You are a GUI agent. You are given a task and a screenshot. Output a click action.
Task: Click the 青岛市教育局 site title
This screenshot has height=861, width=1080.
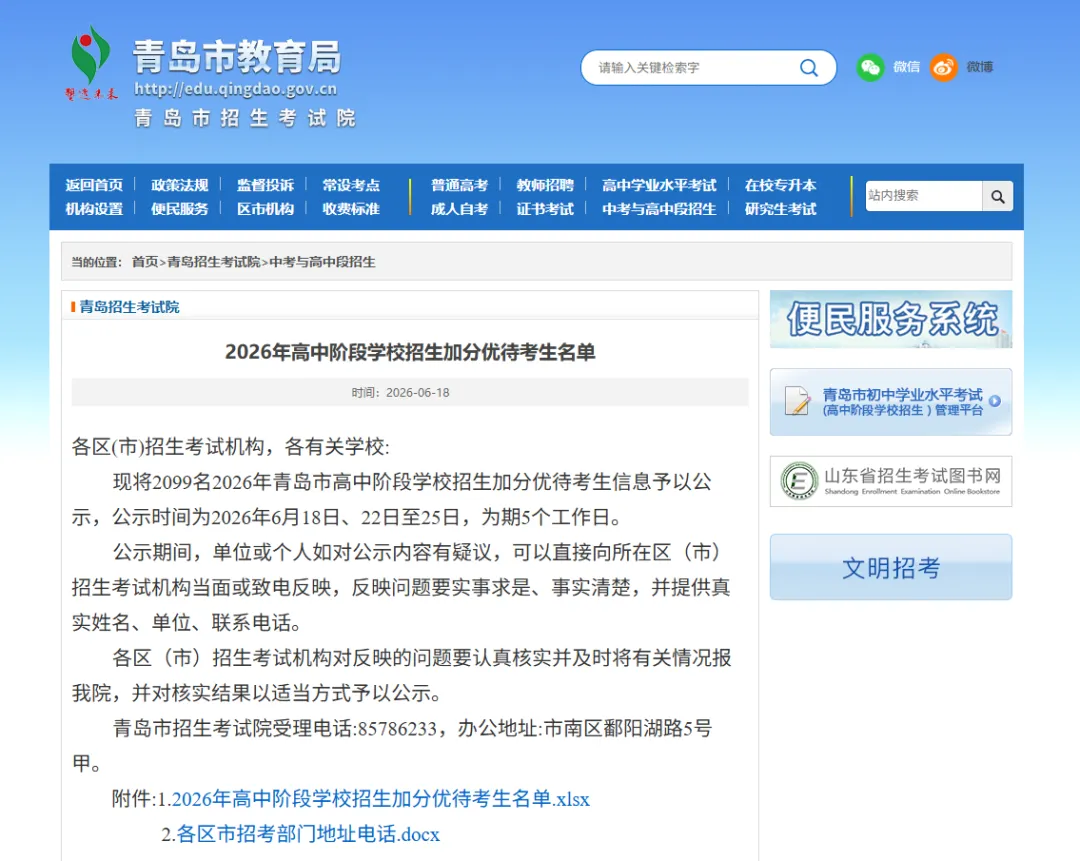click(x=237, y=56)
